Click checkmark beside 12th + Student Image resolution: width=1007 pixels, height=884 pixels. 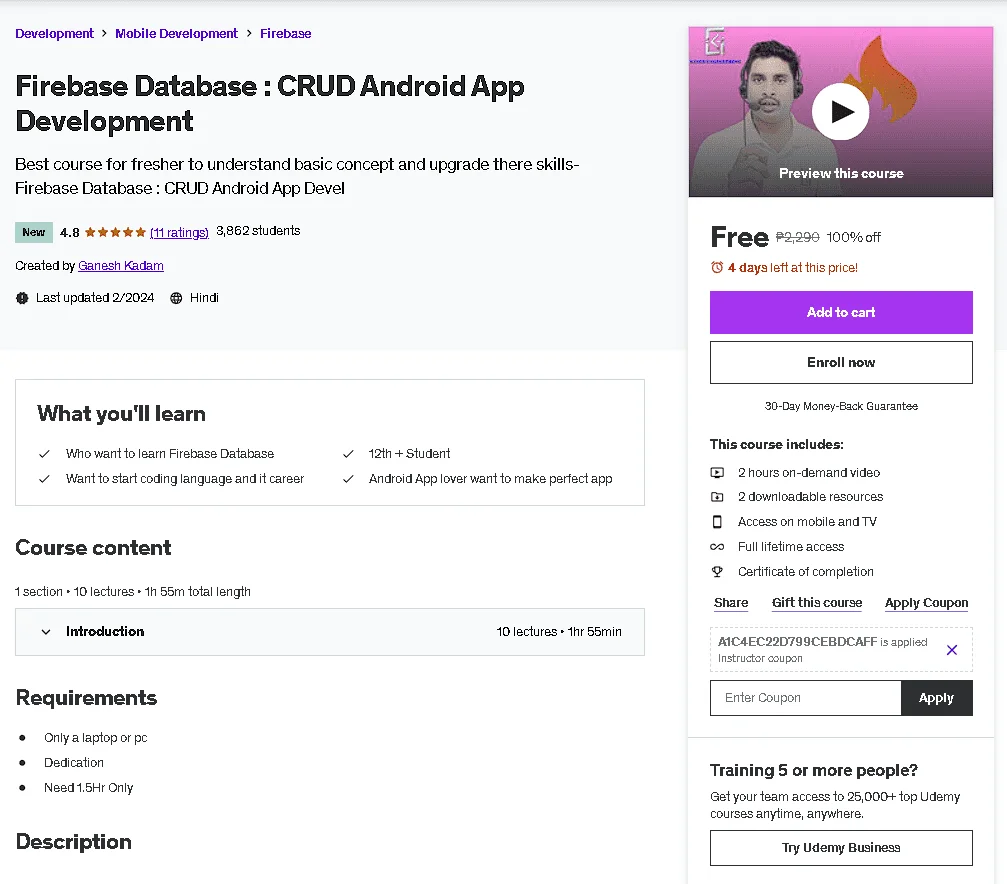tap(348, 454)
